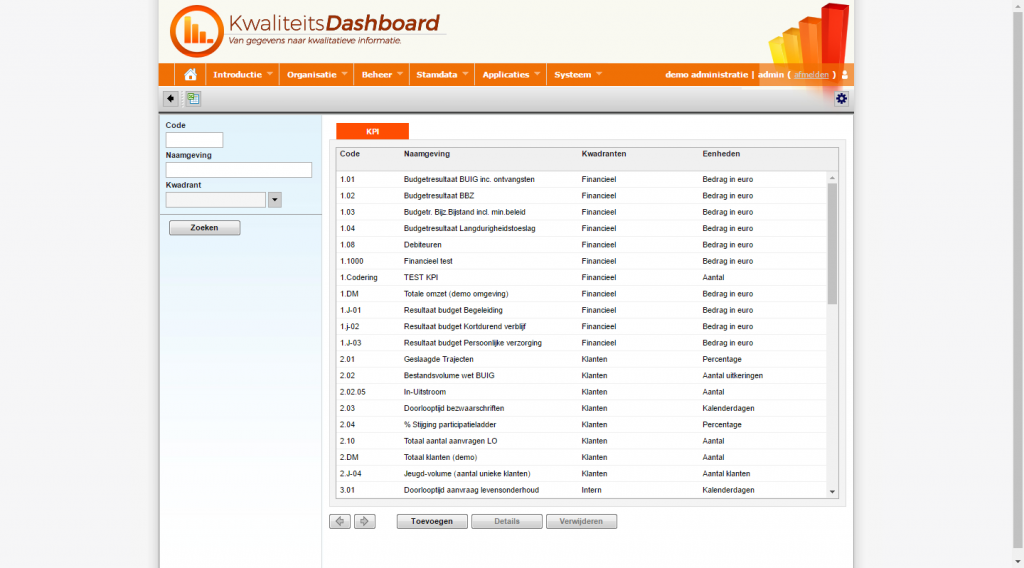Select the KPI tab
This screenshot has width=1024, height=568.
coord(372,131)
